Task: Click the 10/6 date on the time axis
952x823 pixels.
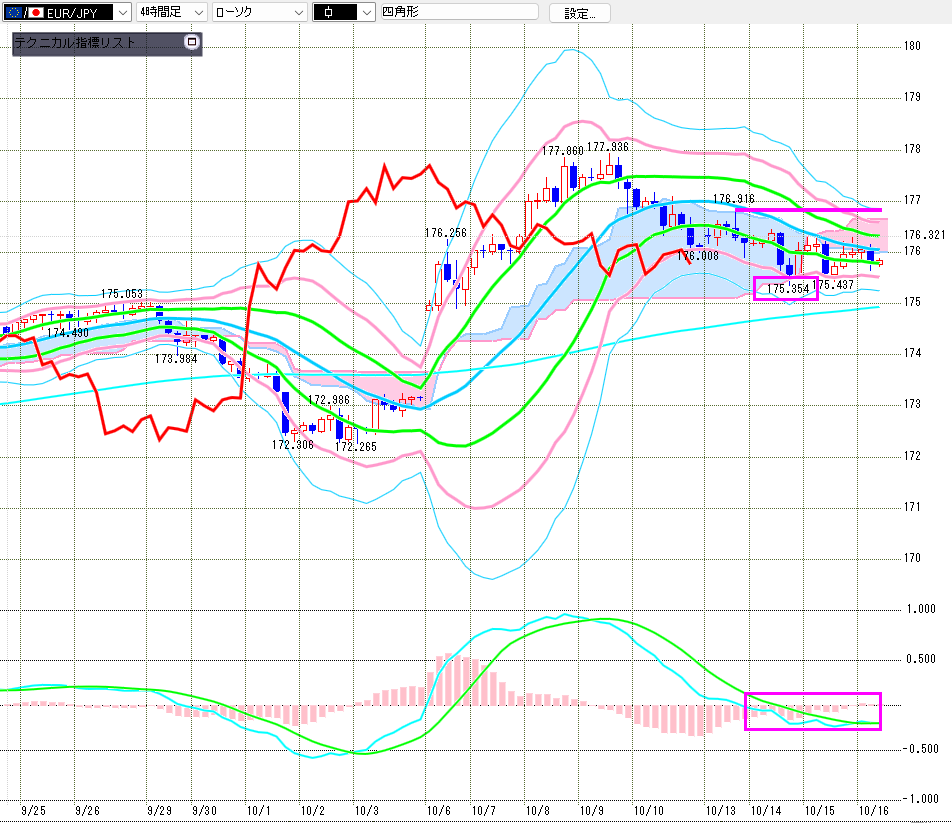Action: tap(436, 811)
